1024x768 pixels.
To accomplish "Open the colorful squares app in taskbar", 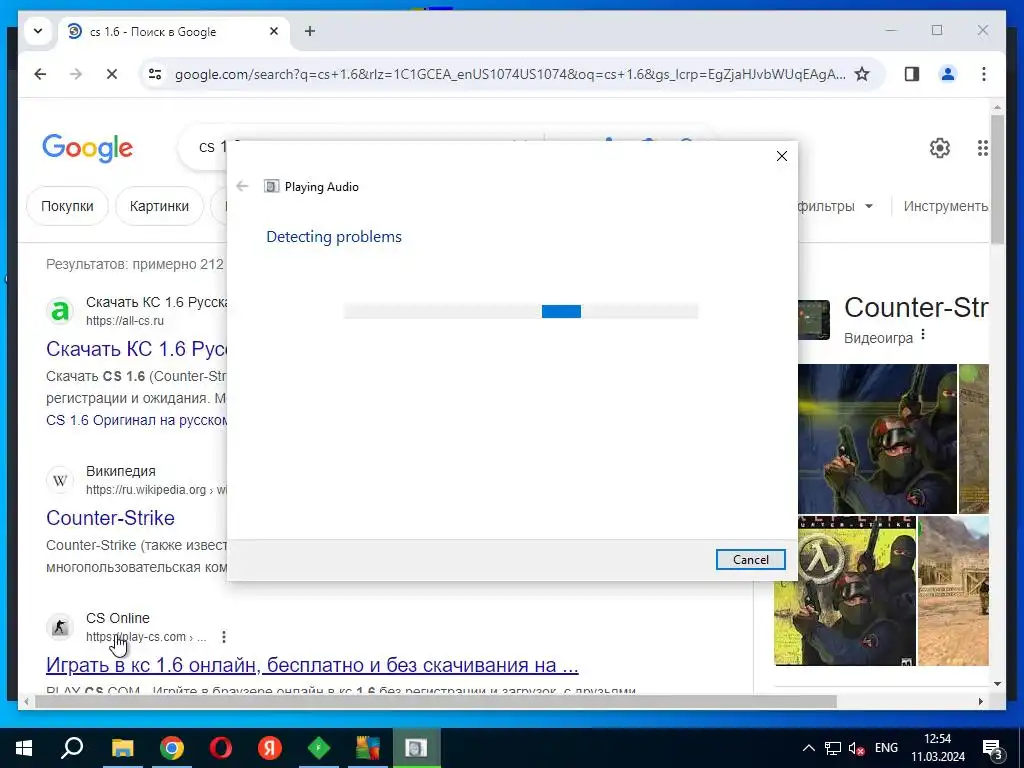I will [x=368, y=748].
